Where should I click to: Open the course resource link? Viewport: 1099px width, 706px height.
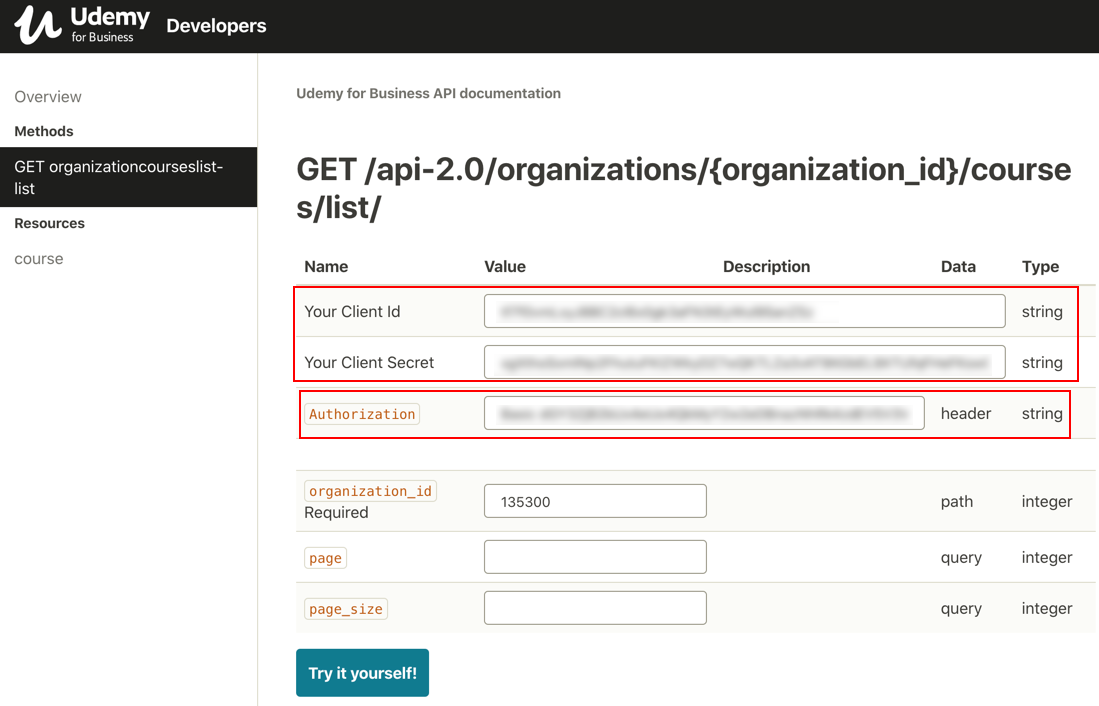tap(39, 259)
